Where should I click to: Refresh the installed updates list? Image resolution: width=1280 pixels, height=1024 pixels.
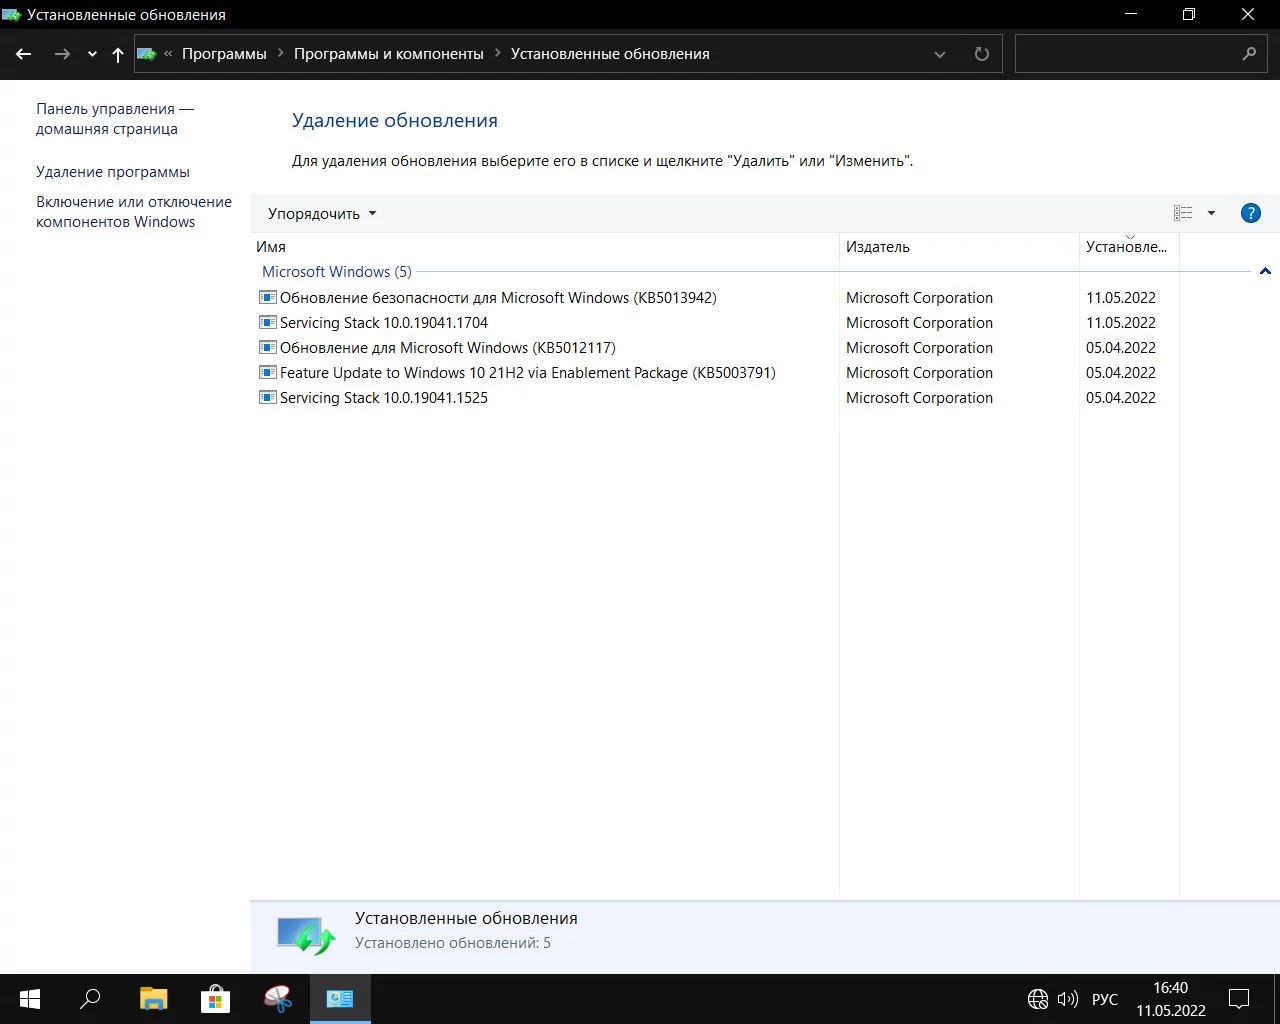tap(982, 54)
